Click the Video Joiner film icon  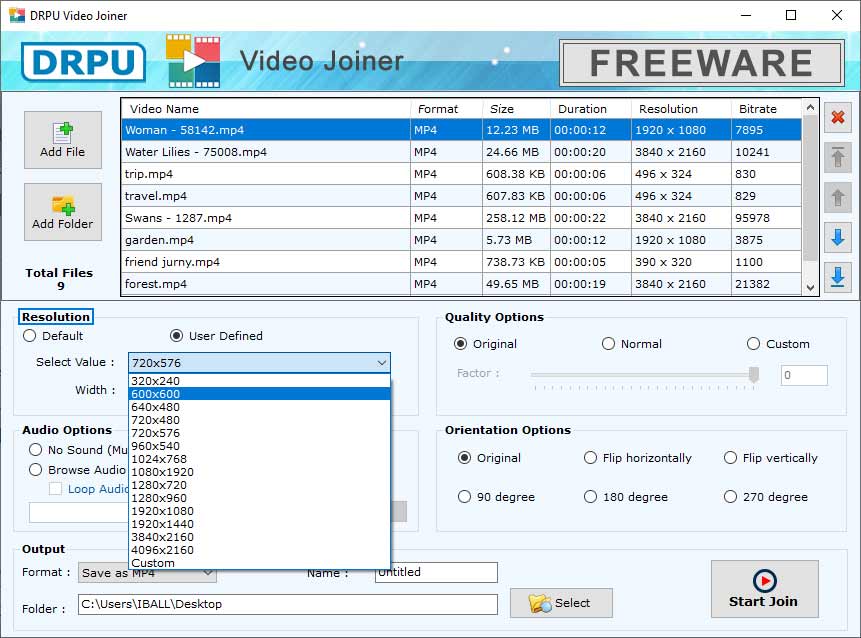[193, 61]
